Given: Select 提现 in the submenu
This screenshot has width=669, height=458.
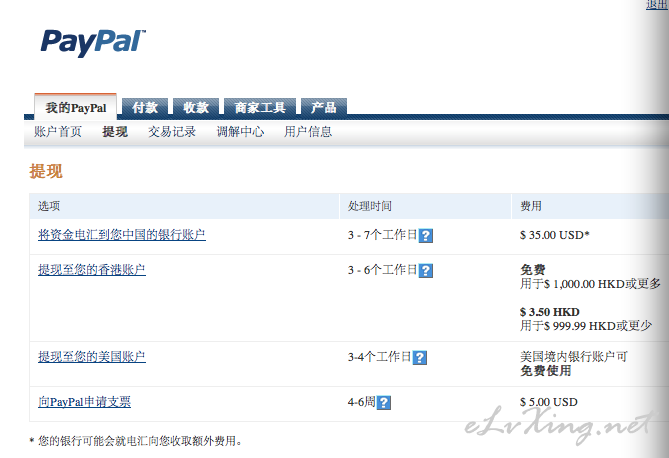Looking at the screenshot, I should click(115, 131).
